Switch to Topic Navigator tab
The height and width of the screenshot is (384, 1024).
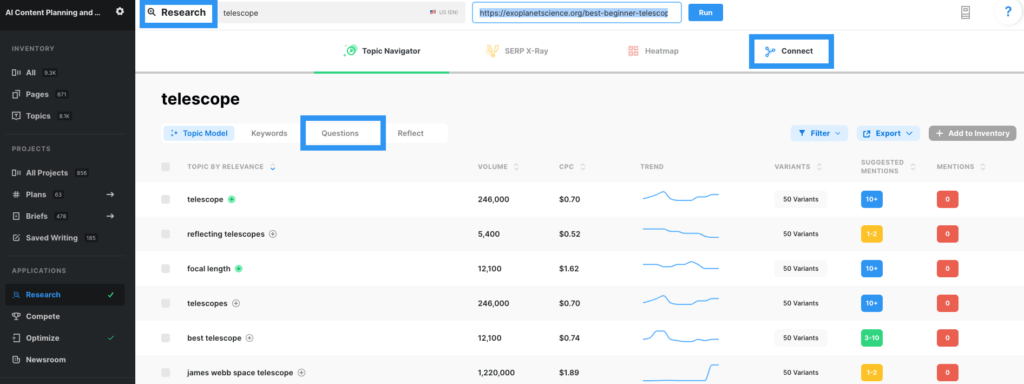(x=381, y=50)
